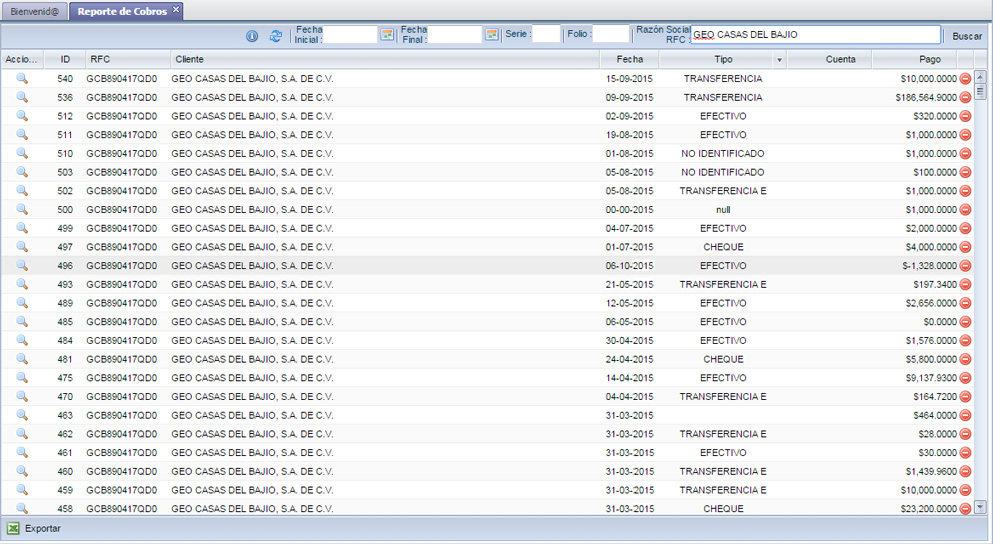
Task: Open the Fecha Inicial calendar picker
Action: coord(387,35)
